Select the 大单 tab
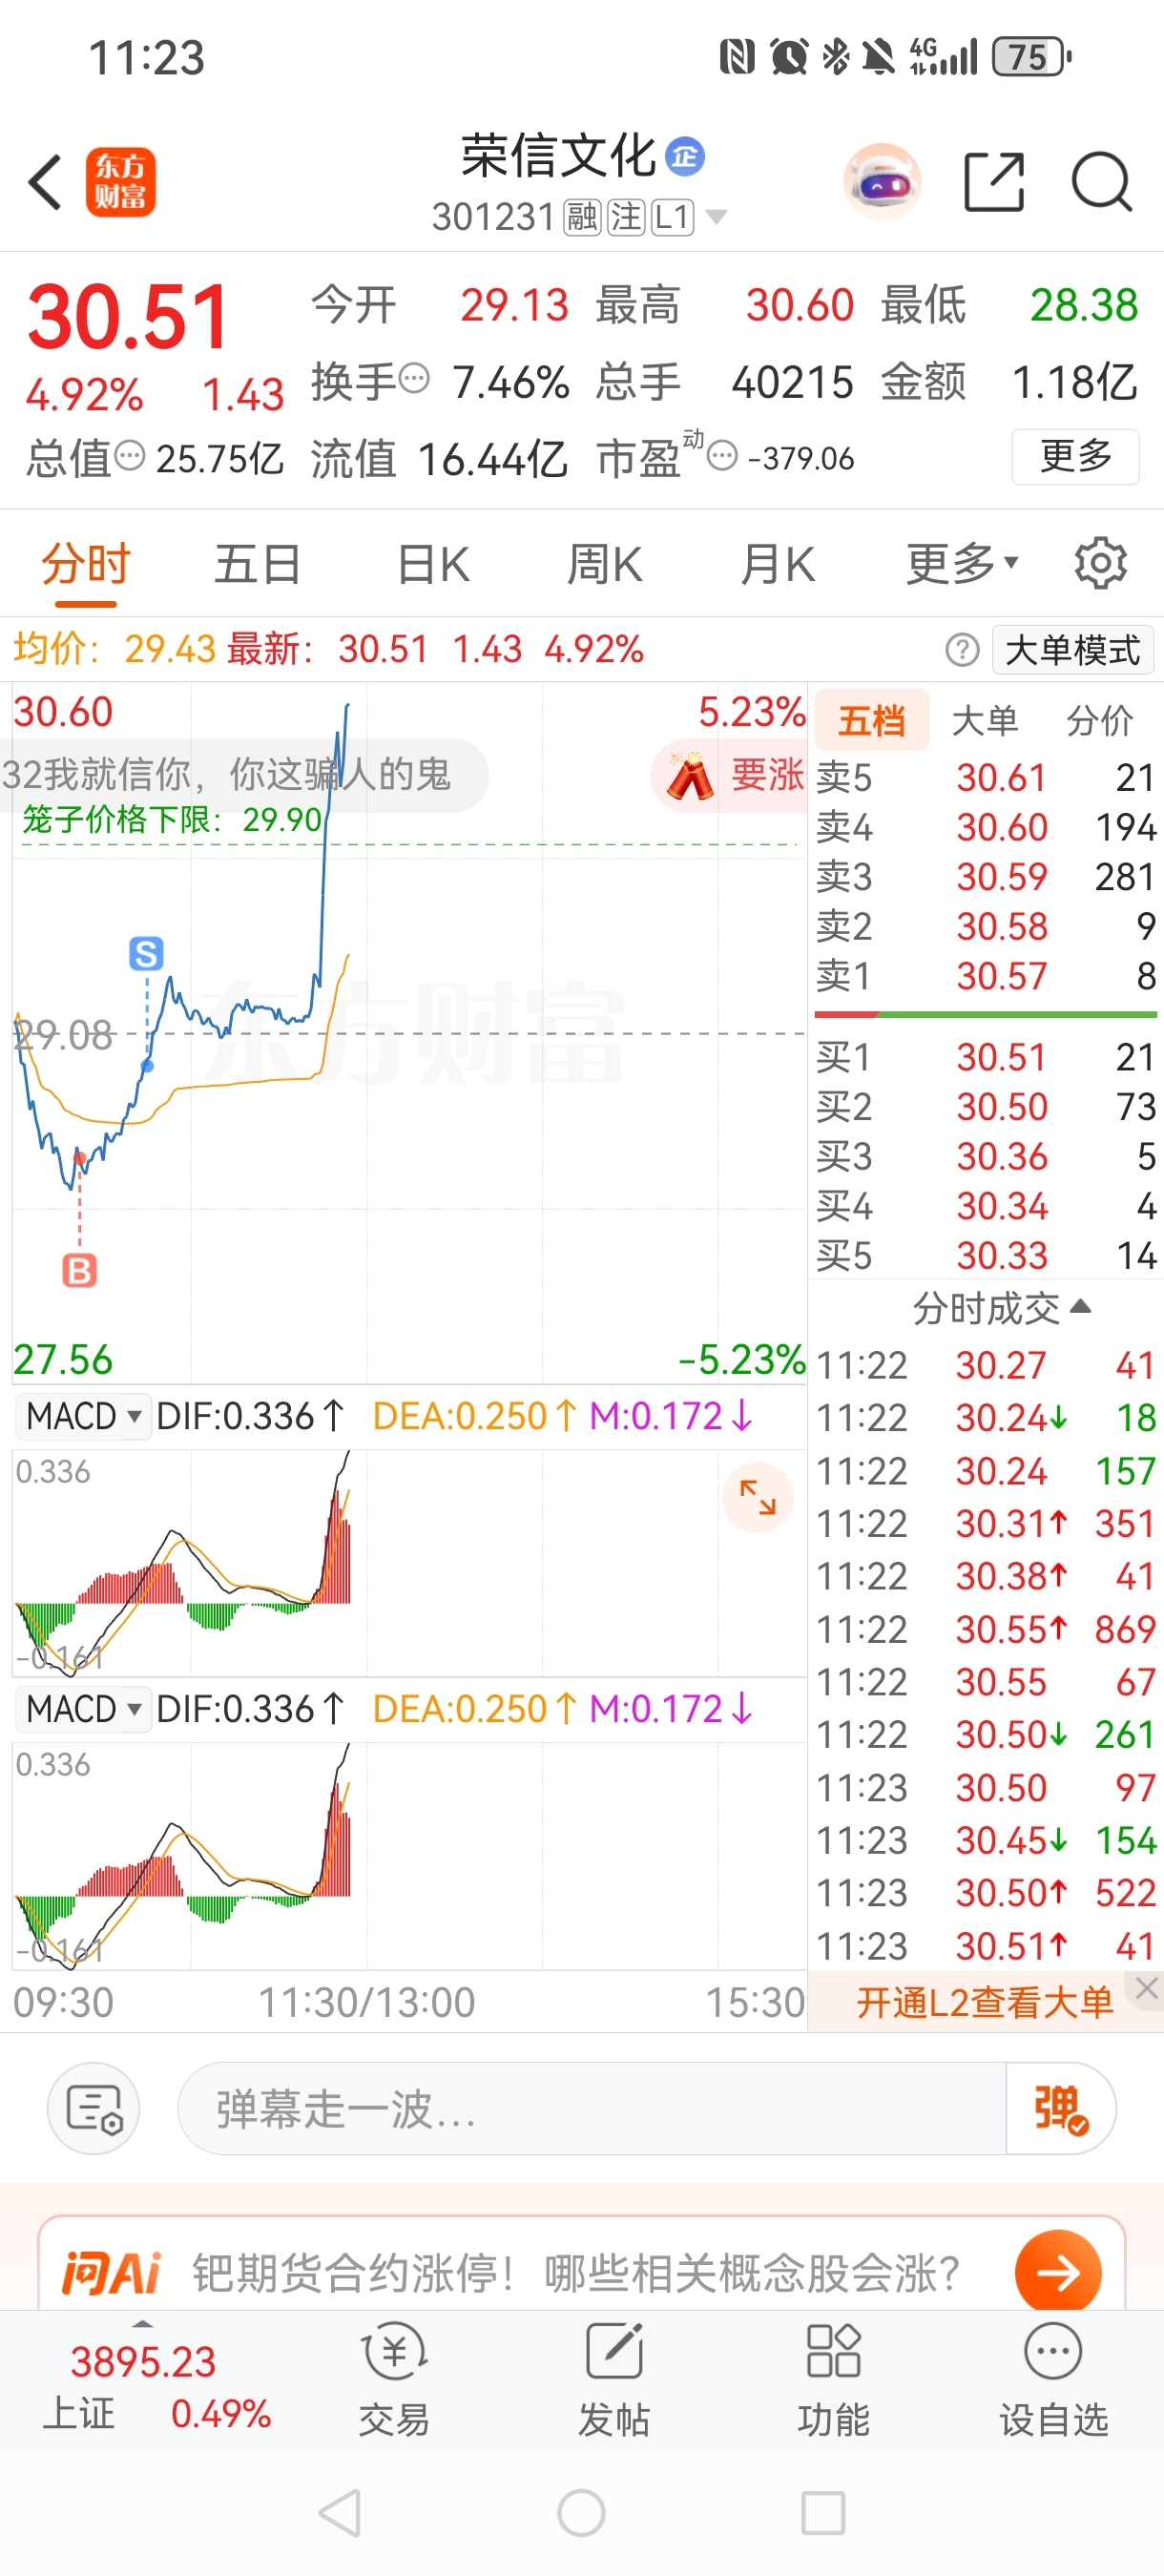The height and width of the screenshot is (2576, 1164). tap(985, 720)
